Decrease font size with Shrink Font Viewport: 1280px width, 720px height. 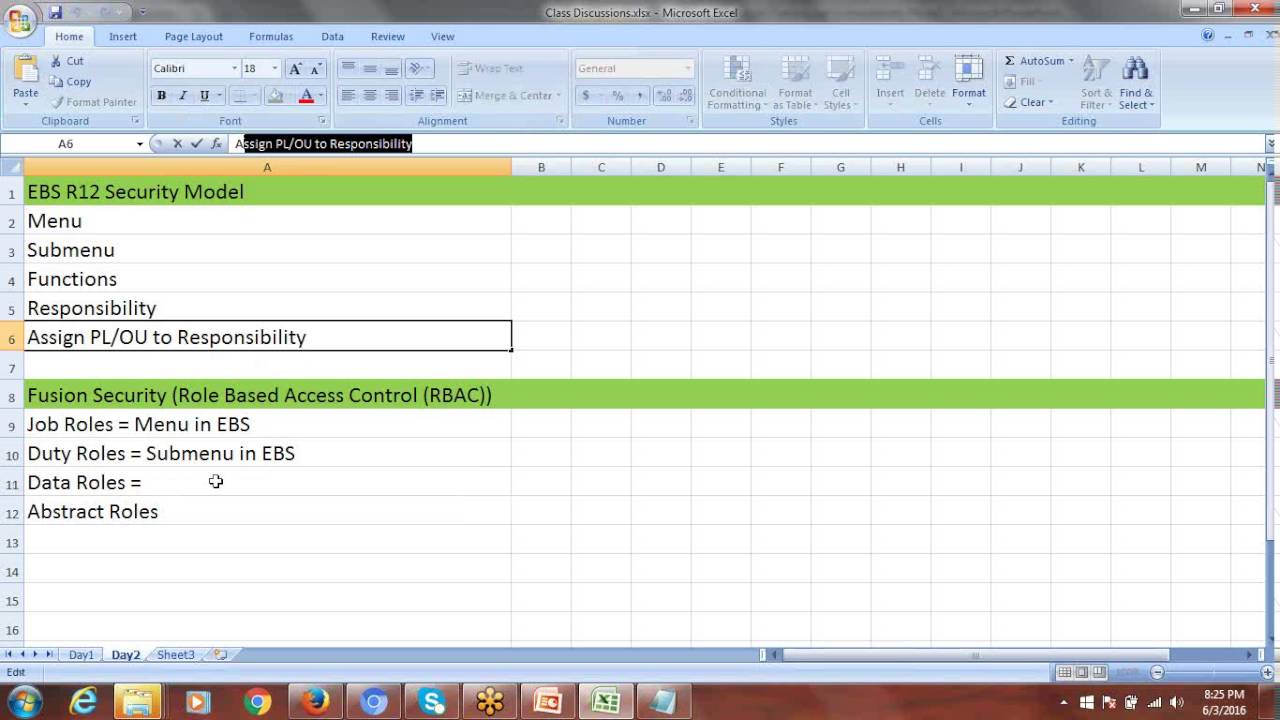(x=316, y=69)
